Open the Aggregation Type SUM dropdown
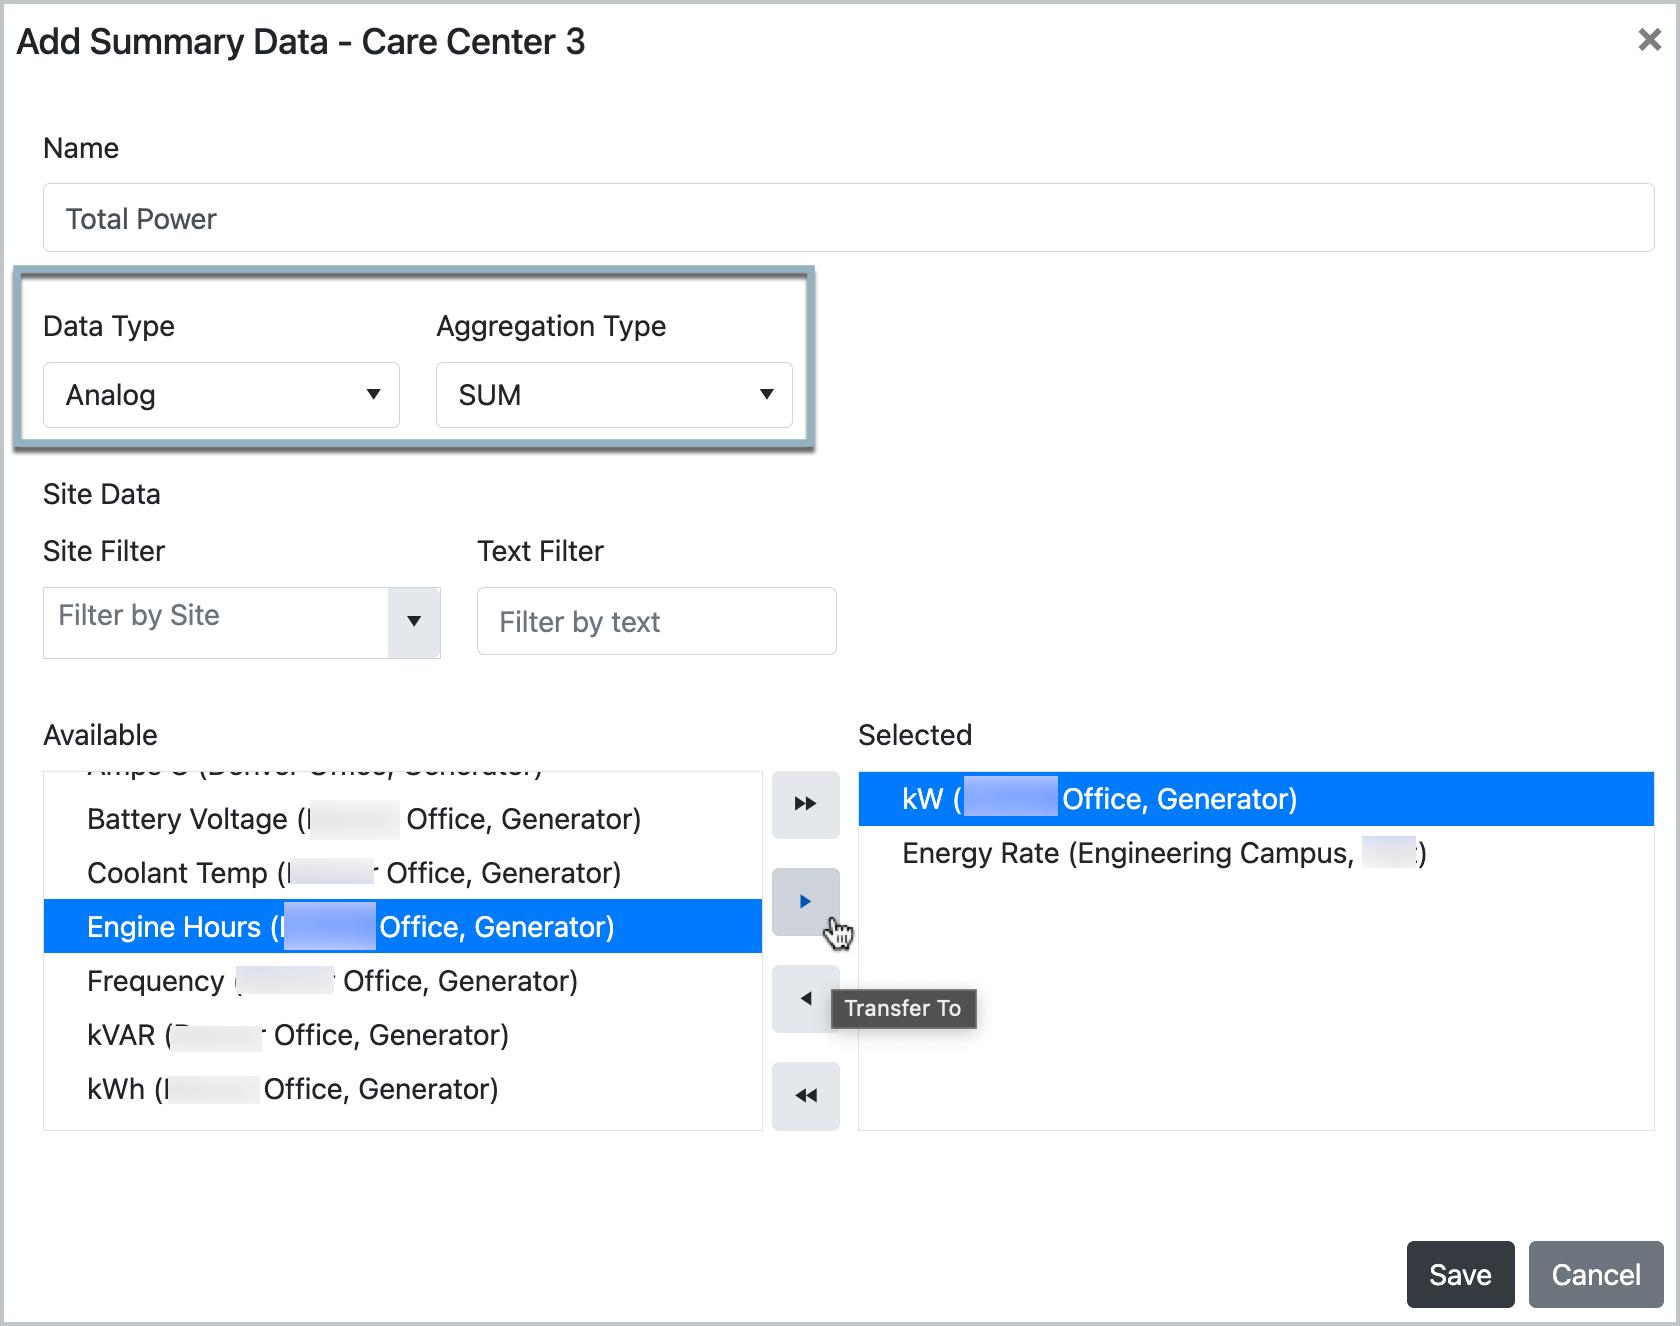The height and width of the screenshot is (1326, 1680). click(614, 395)
